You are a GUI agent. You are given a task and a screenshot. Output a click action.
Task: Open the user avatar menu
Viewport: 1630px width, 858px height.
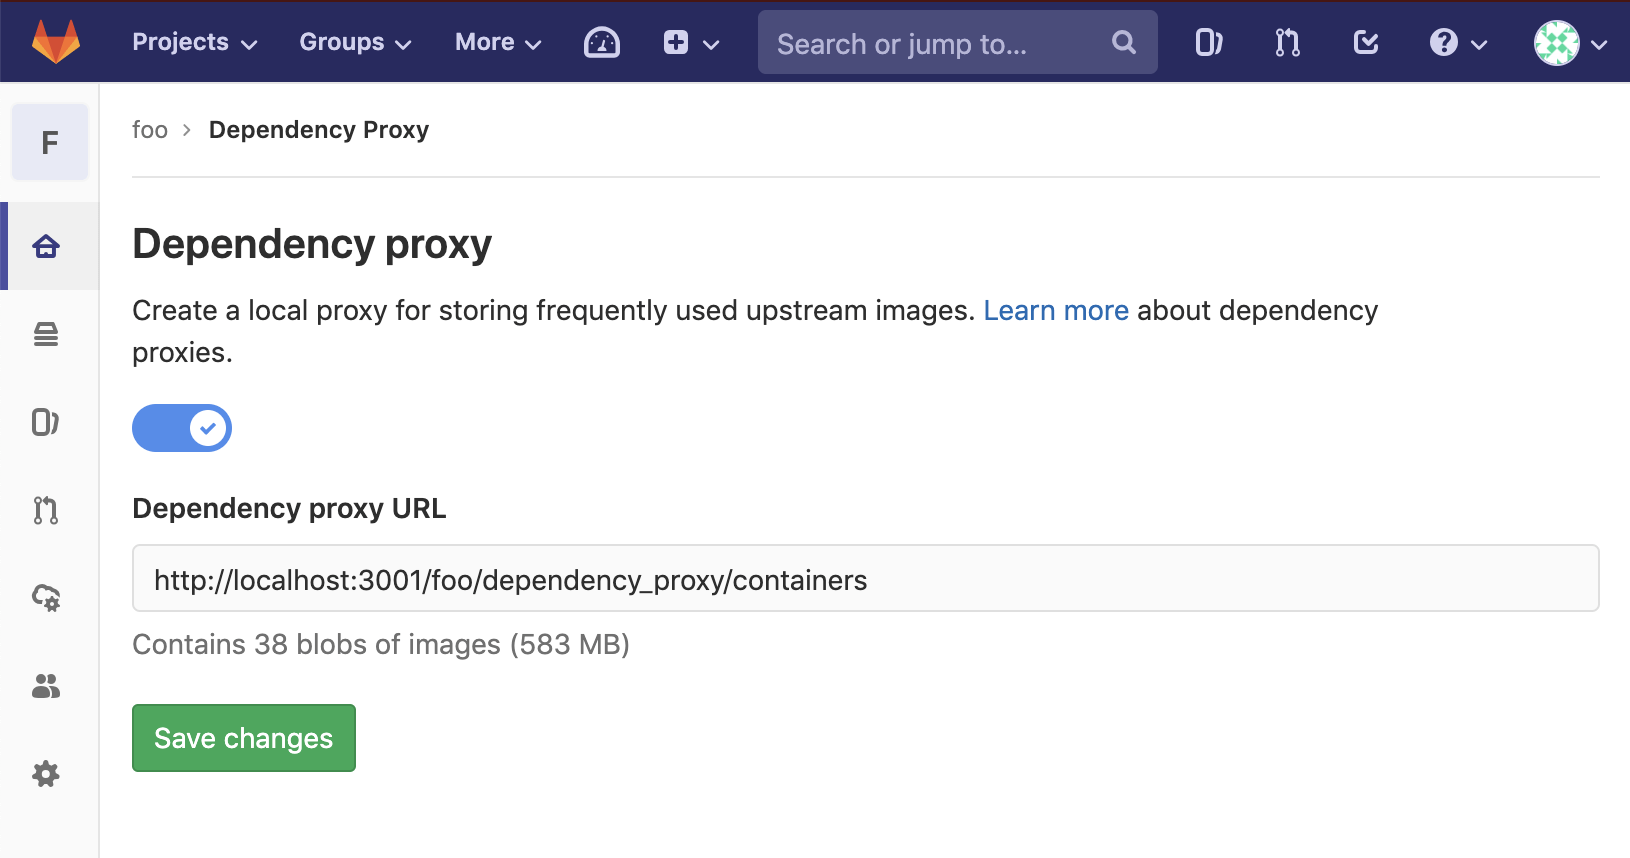pyautogui.click(x=1569, y=43)
